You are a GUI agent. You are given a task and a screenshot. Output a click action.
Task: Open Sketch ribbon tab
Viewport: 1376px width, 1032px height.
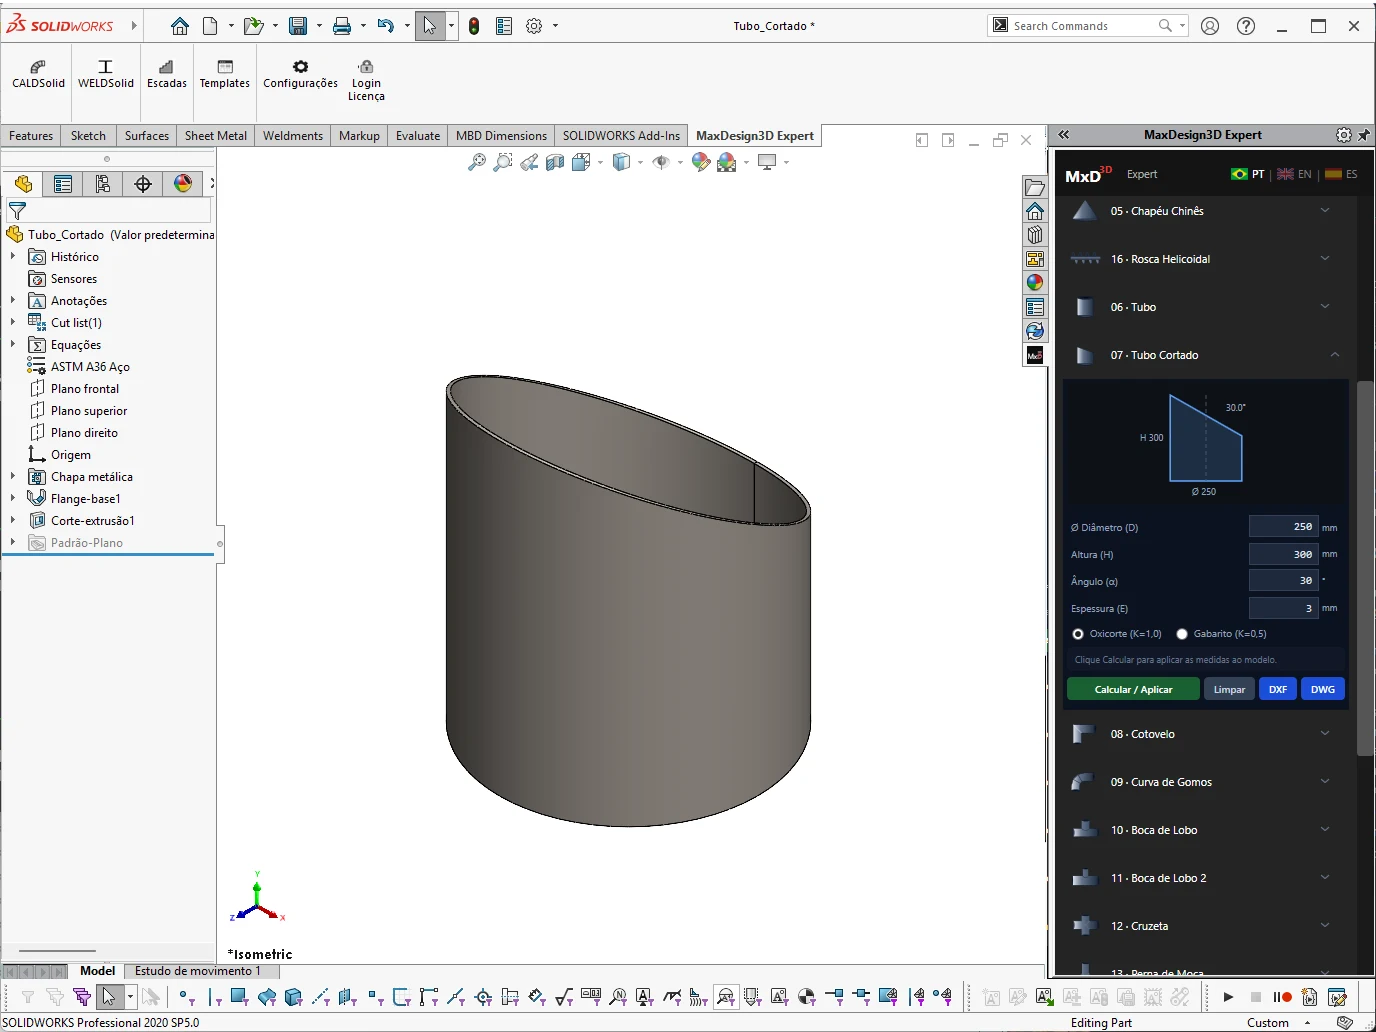click(x=88, y=136)
